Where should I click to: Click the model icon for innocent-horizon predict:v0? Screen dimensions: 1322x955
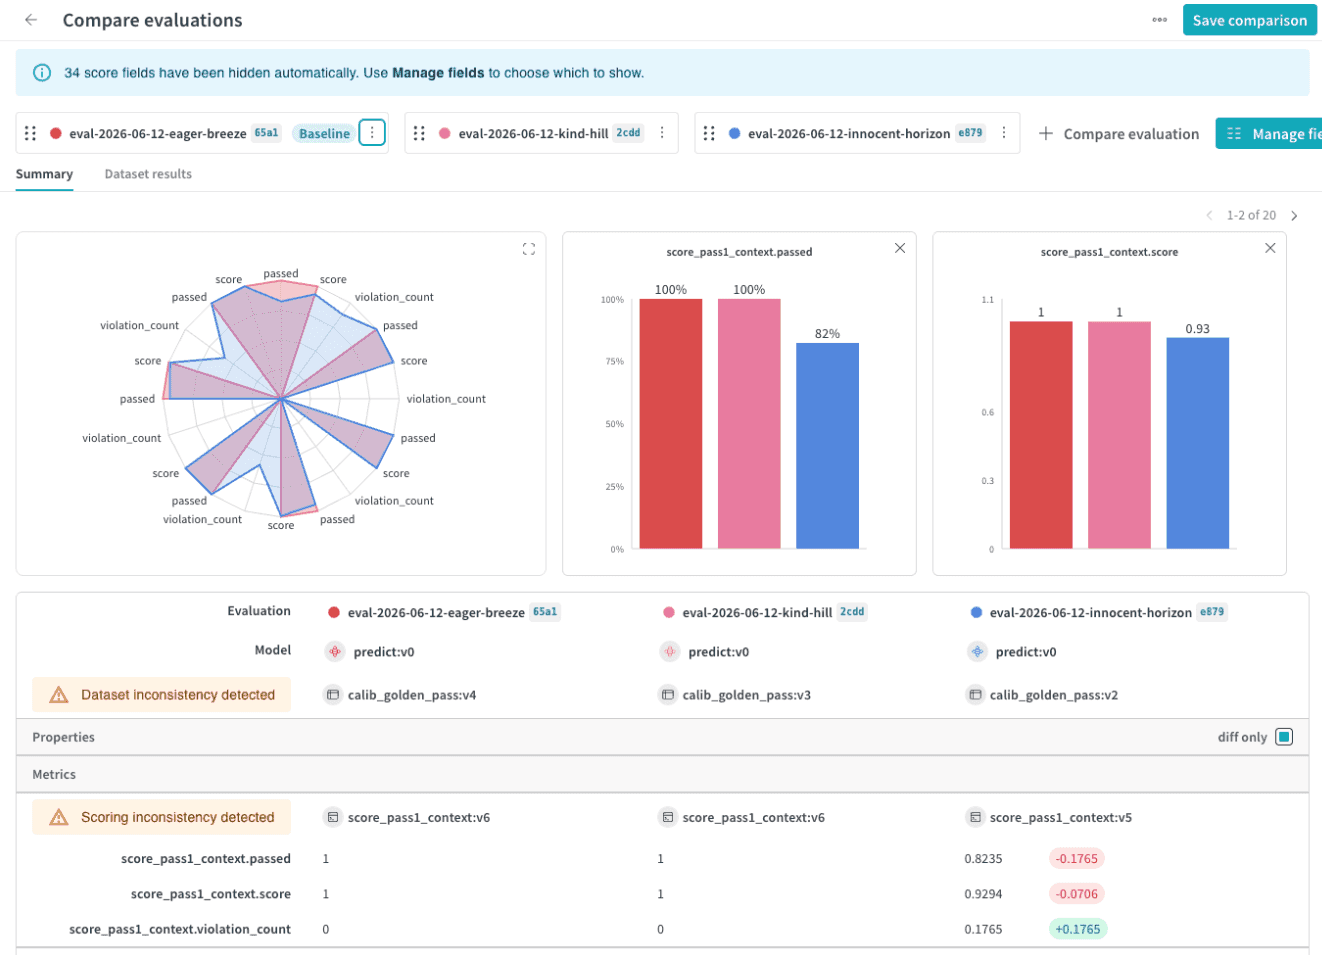[976, 652]
